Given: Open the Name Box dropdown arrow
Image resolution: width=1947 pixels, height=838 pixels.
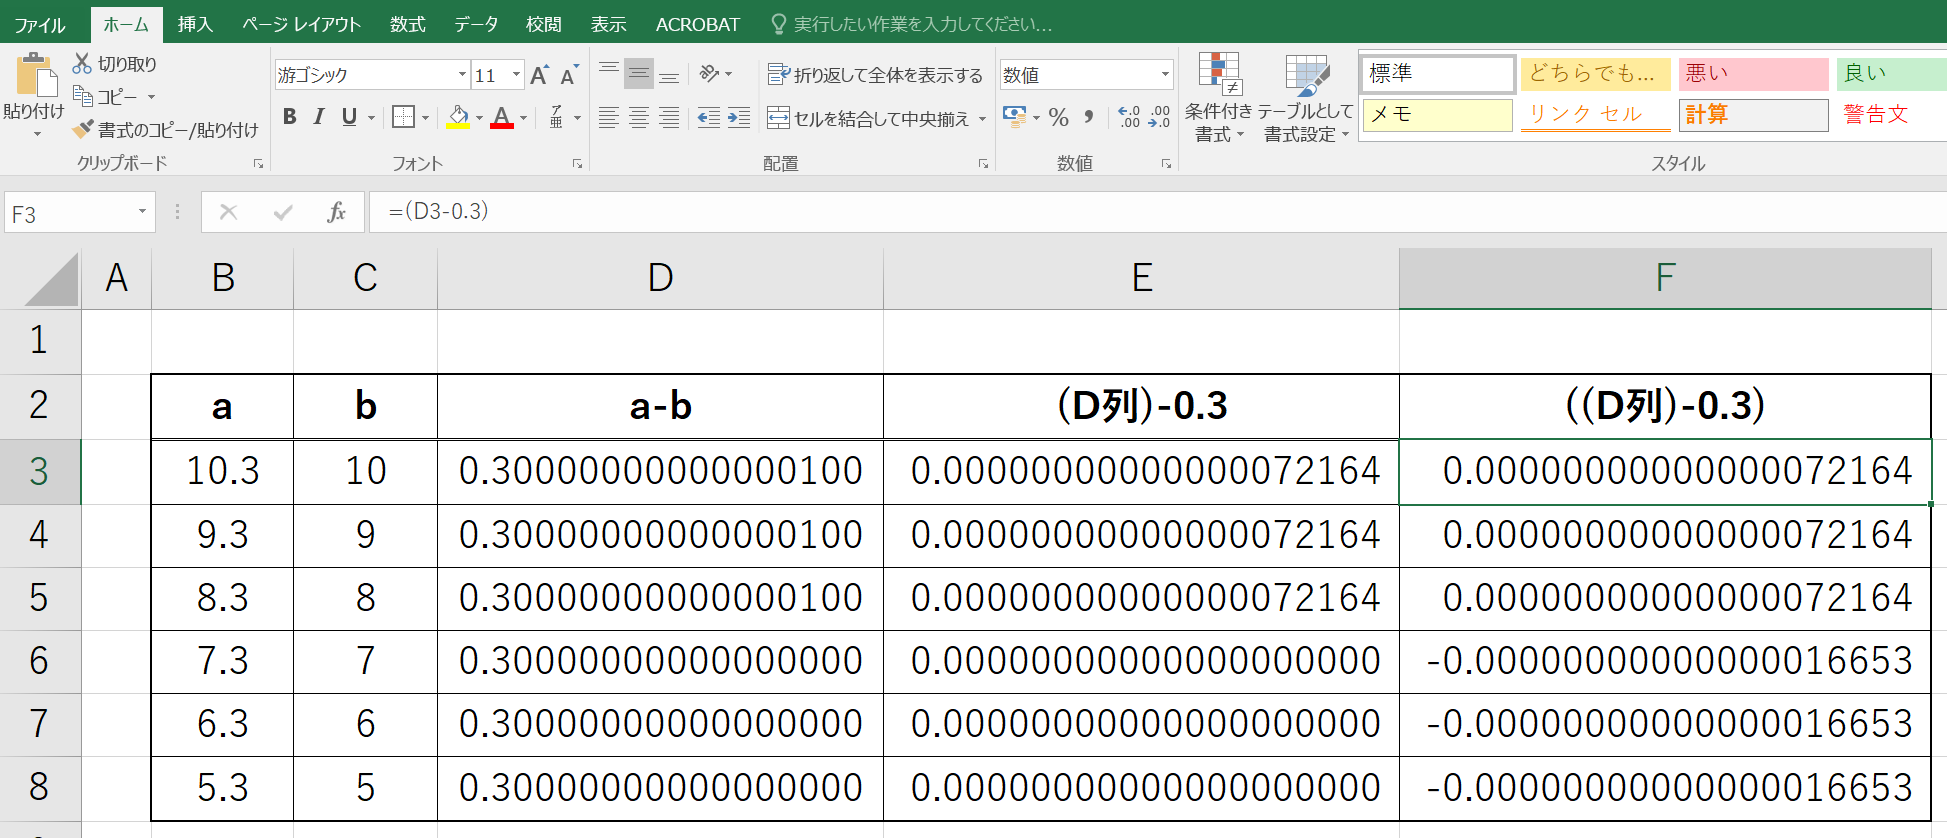Looking at the screenshot, I should tap(142, 212).
